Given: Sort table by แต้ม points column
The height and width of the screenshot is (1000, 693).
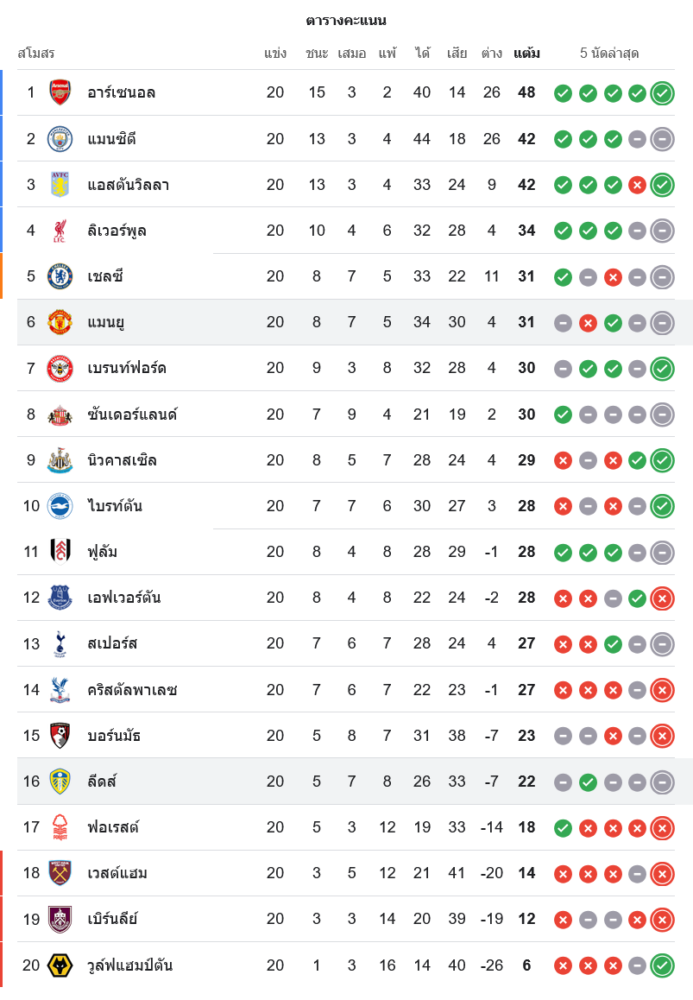Looking at the screenshot, I should click(x=527, y=53).
